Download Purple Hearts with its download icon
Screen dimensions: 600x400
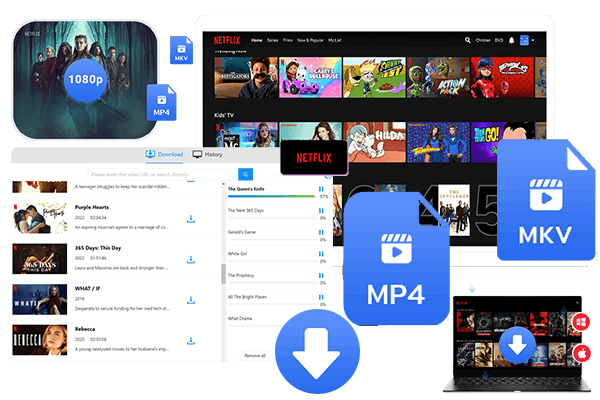click(191, 219)
